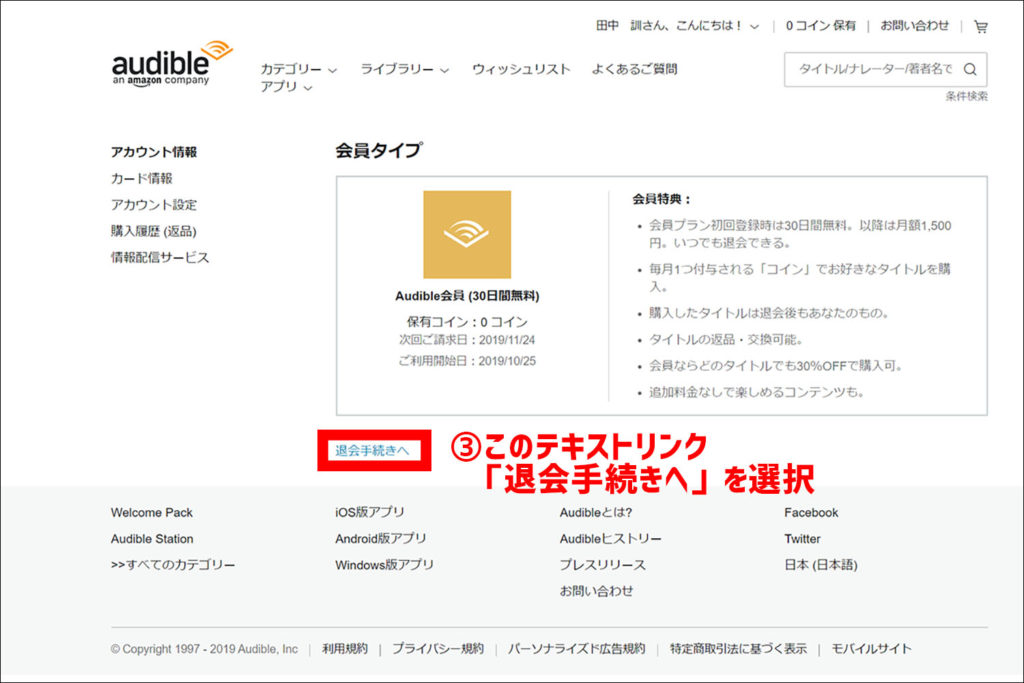This screenshot has height=683, width=1024.
Task: View the 0 コイン 保有 balance
Action: [820, 26]
